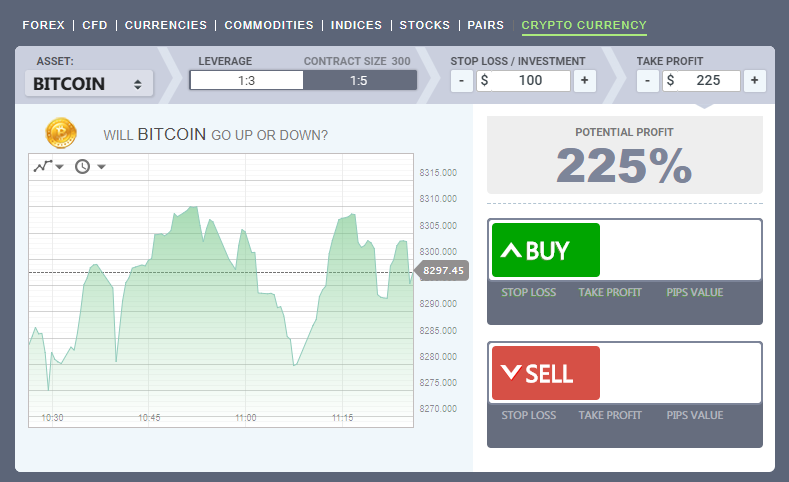Go to the STOCKS tab
The height and width of the screenshot is (482, 789).
[x=425, y=25]
